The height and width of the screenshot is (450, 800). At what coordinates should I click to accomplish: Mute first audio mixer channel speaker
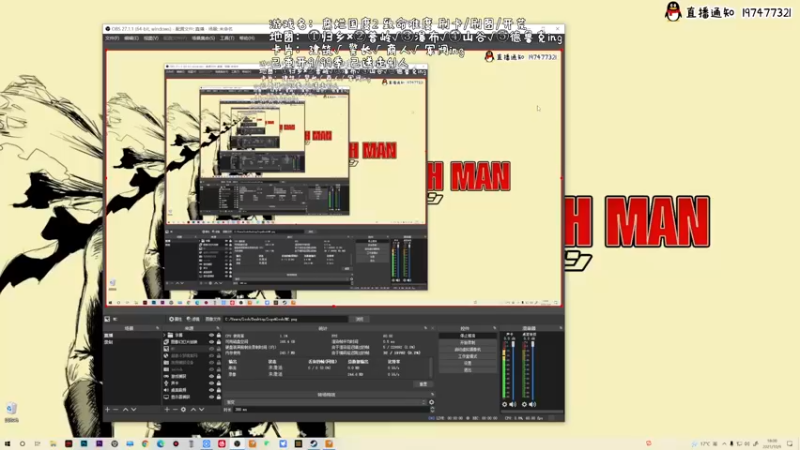point(512,404)
